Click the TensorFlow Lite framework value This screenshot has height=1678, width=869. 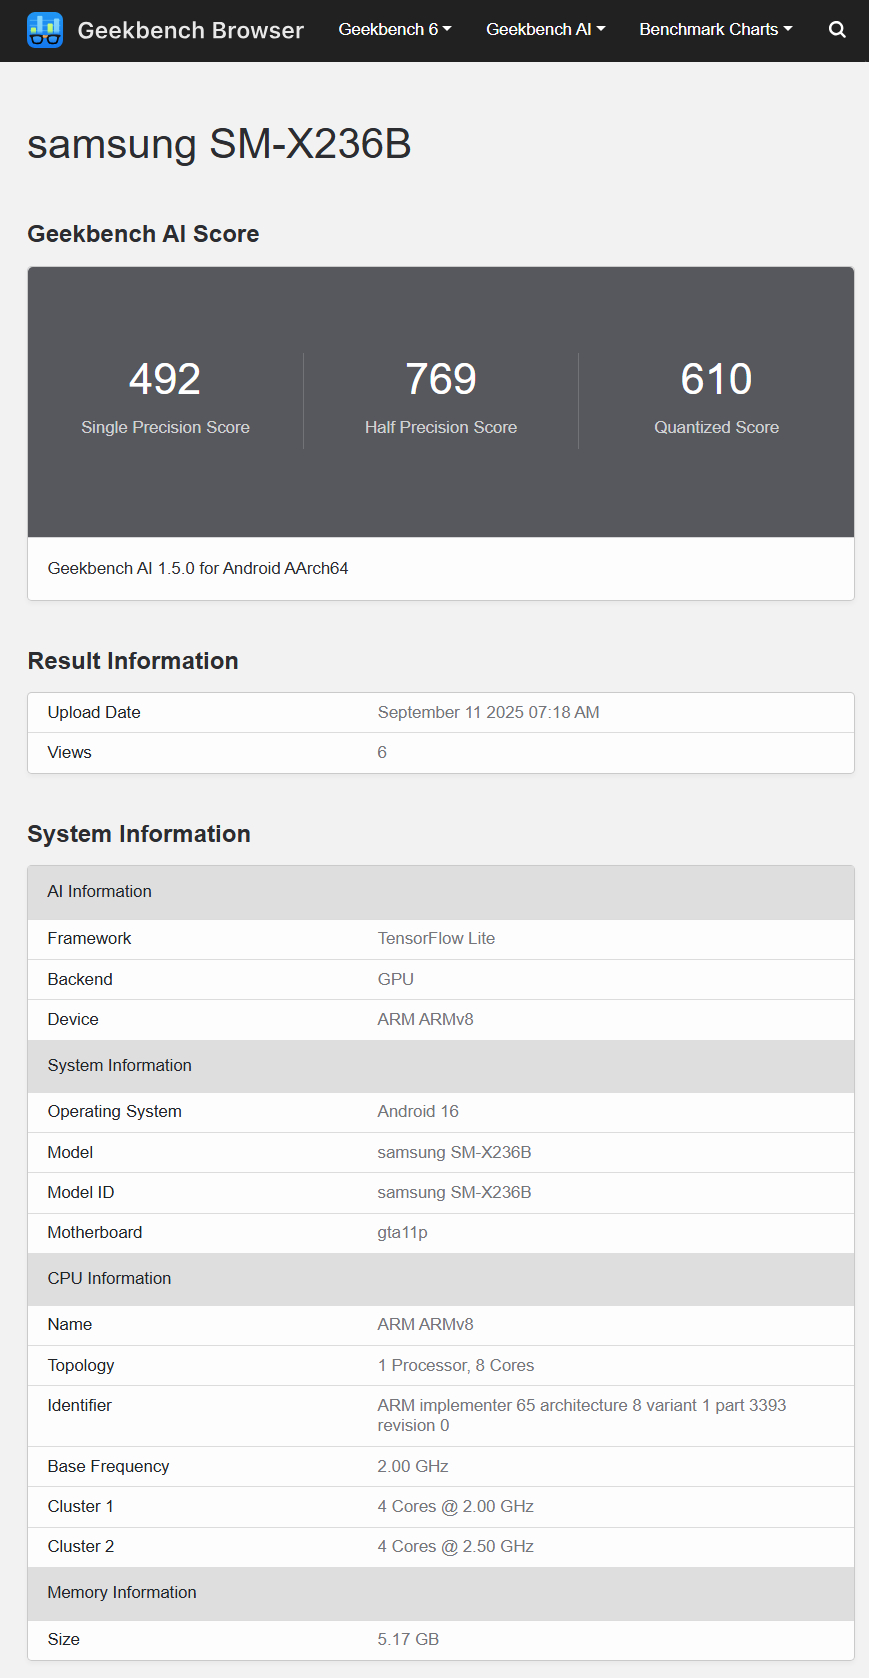tap(436, 938)
